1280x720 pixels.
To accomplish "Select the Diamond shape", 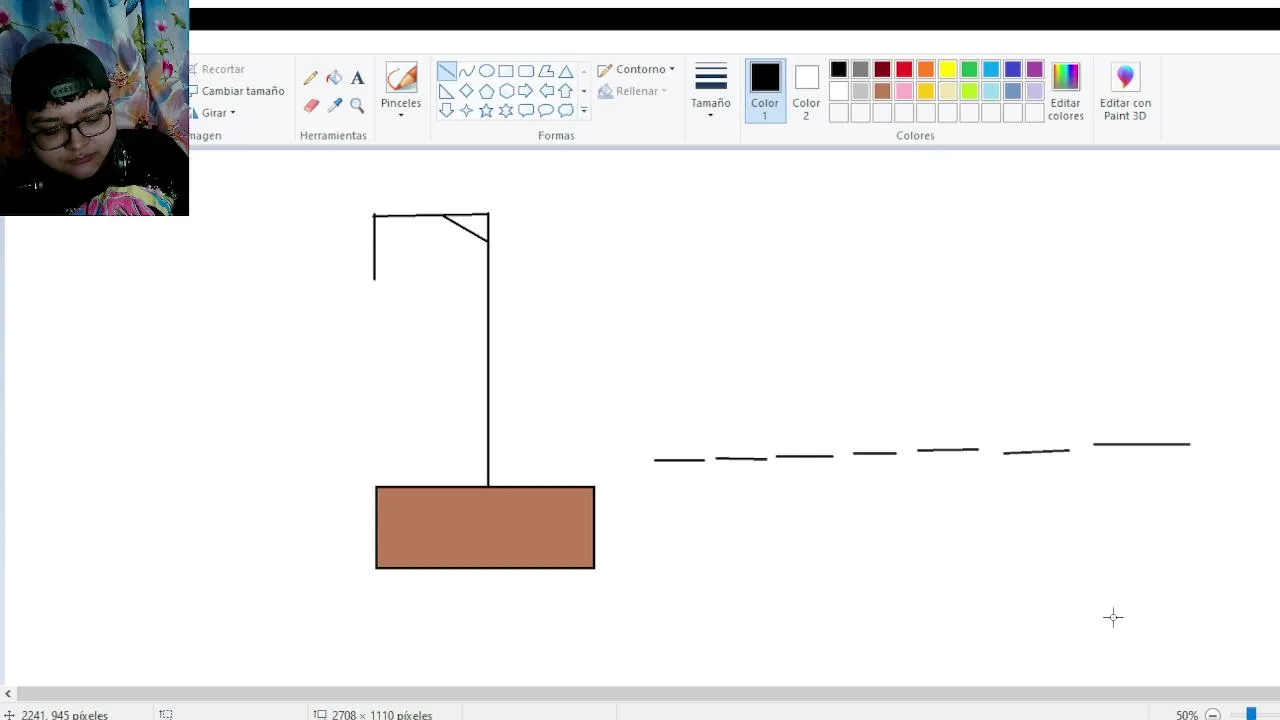I will (x=466, y=91).
